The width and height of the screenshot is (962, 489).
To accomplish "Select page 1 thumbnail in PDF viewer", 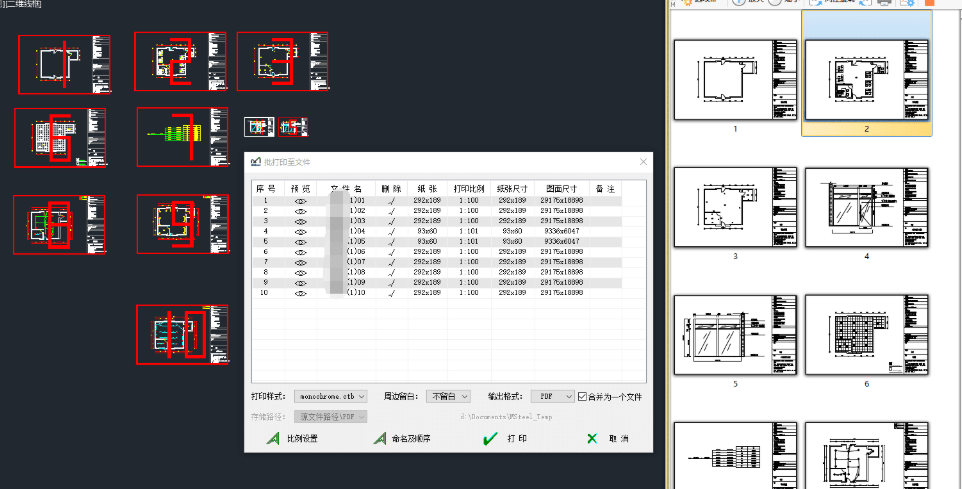I will 735,80.
